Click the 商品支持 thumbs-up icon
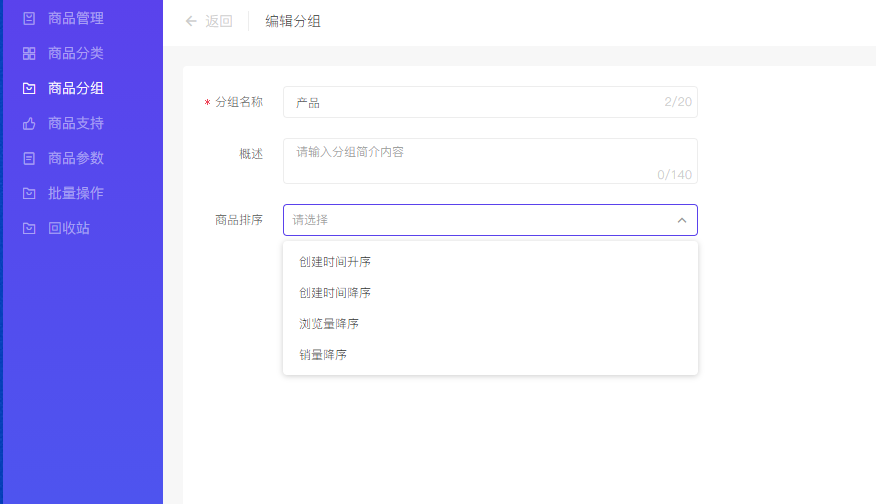The height and width of the screenshot is (504, 876). click(x=29, y=123)
